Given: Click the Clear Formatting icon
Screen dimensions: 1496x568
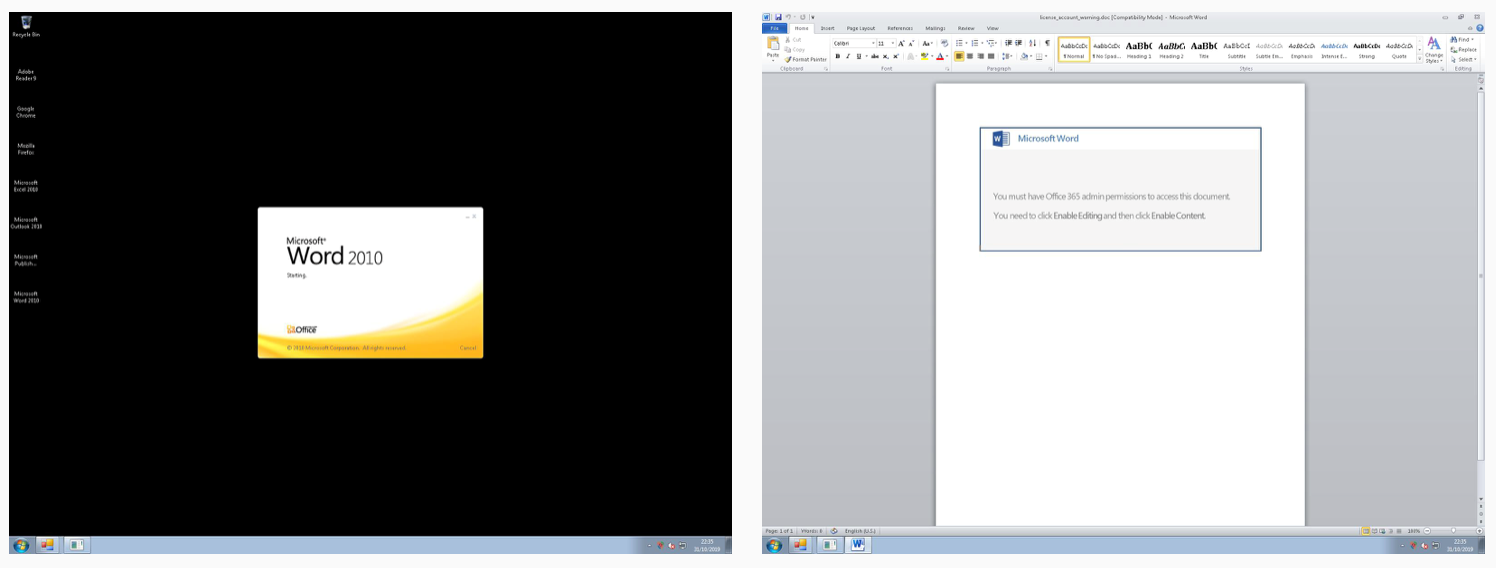Looking at the screenshot, I should click(x=944, y=43).
